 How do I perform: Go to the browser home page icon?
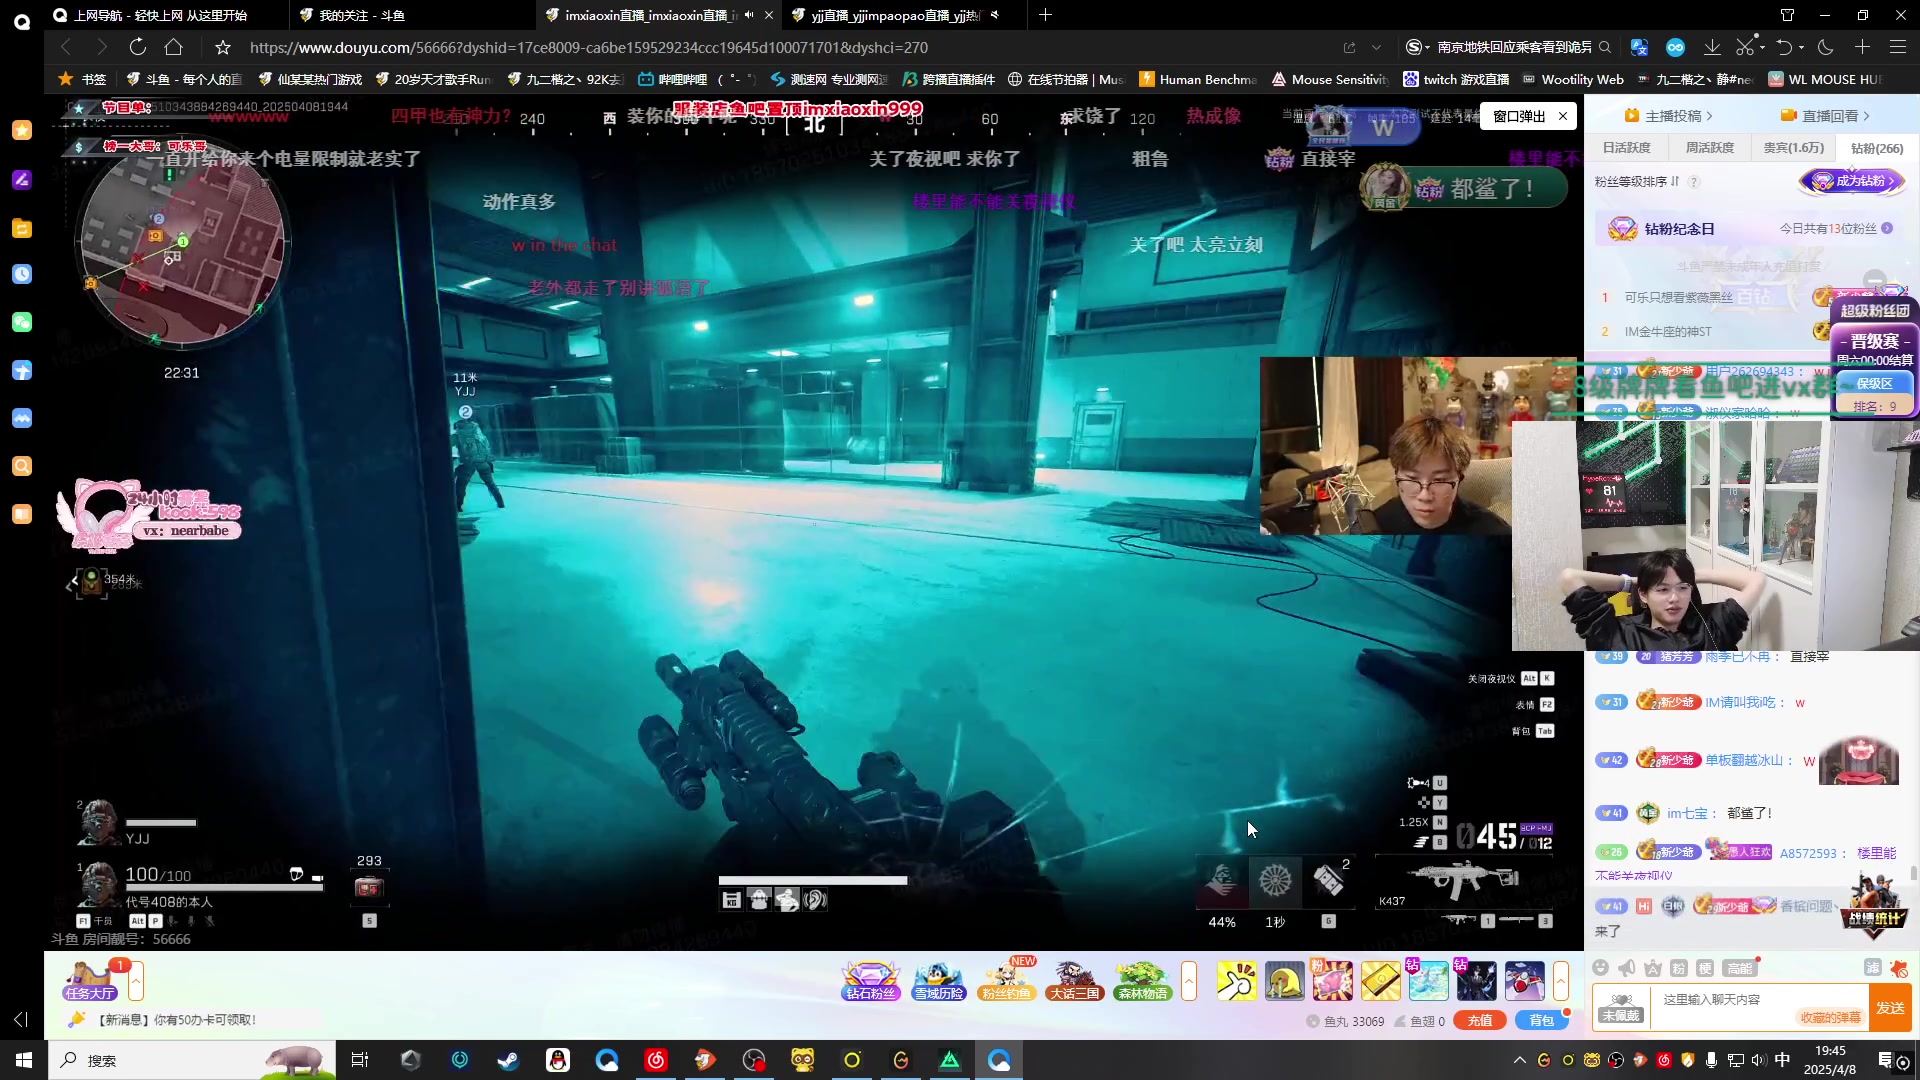click(x=174, y=47)
